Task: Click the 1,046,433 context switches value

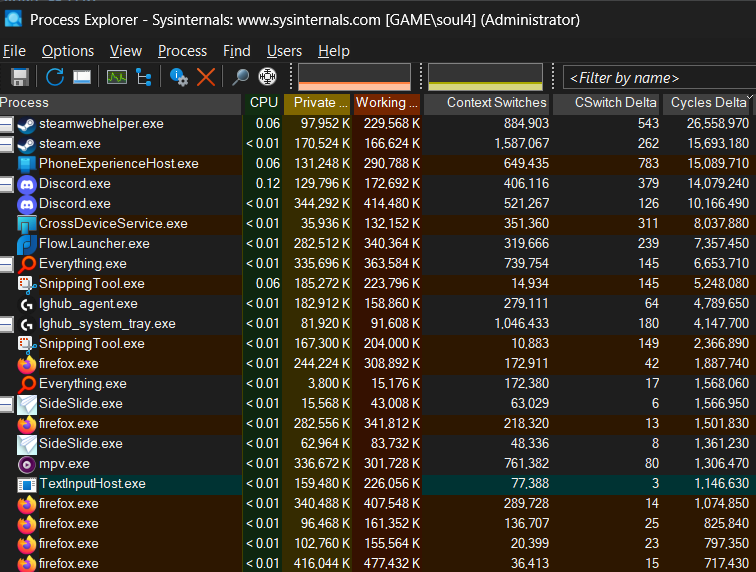Action: (x=521, y=323)
